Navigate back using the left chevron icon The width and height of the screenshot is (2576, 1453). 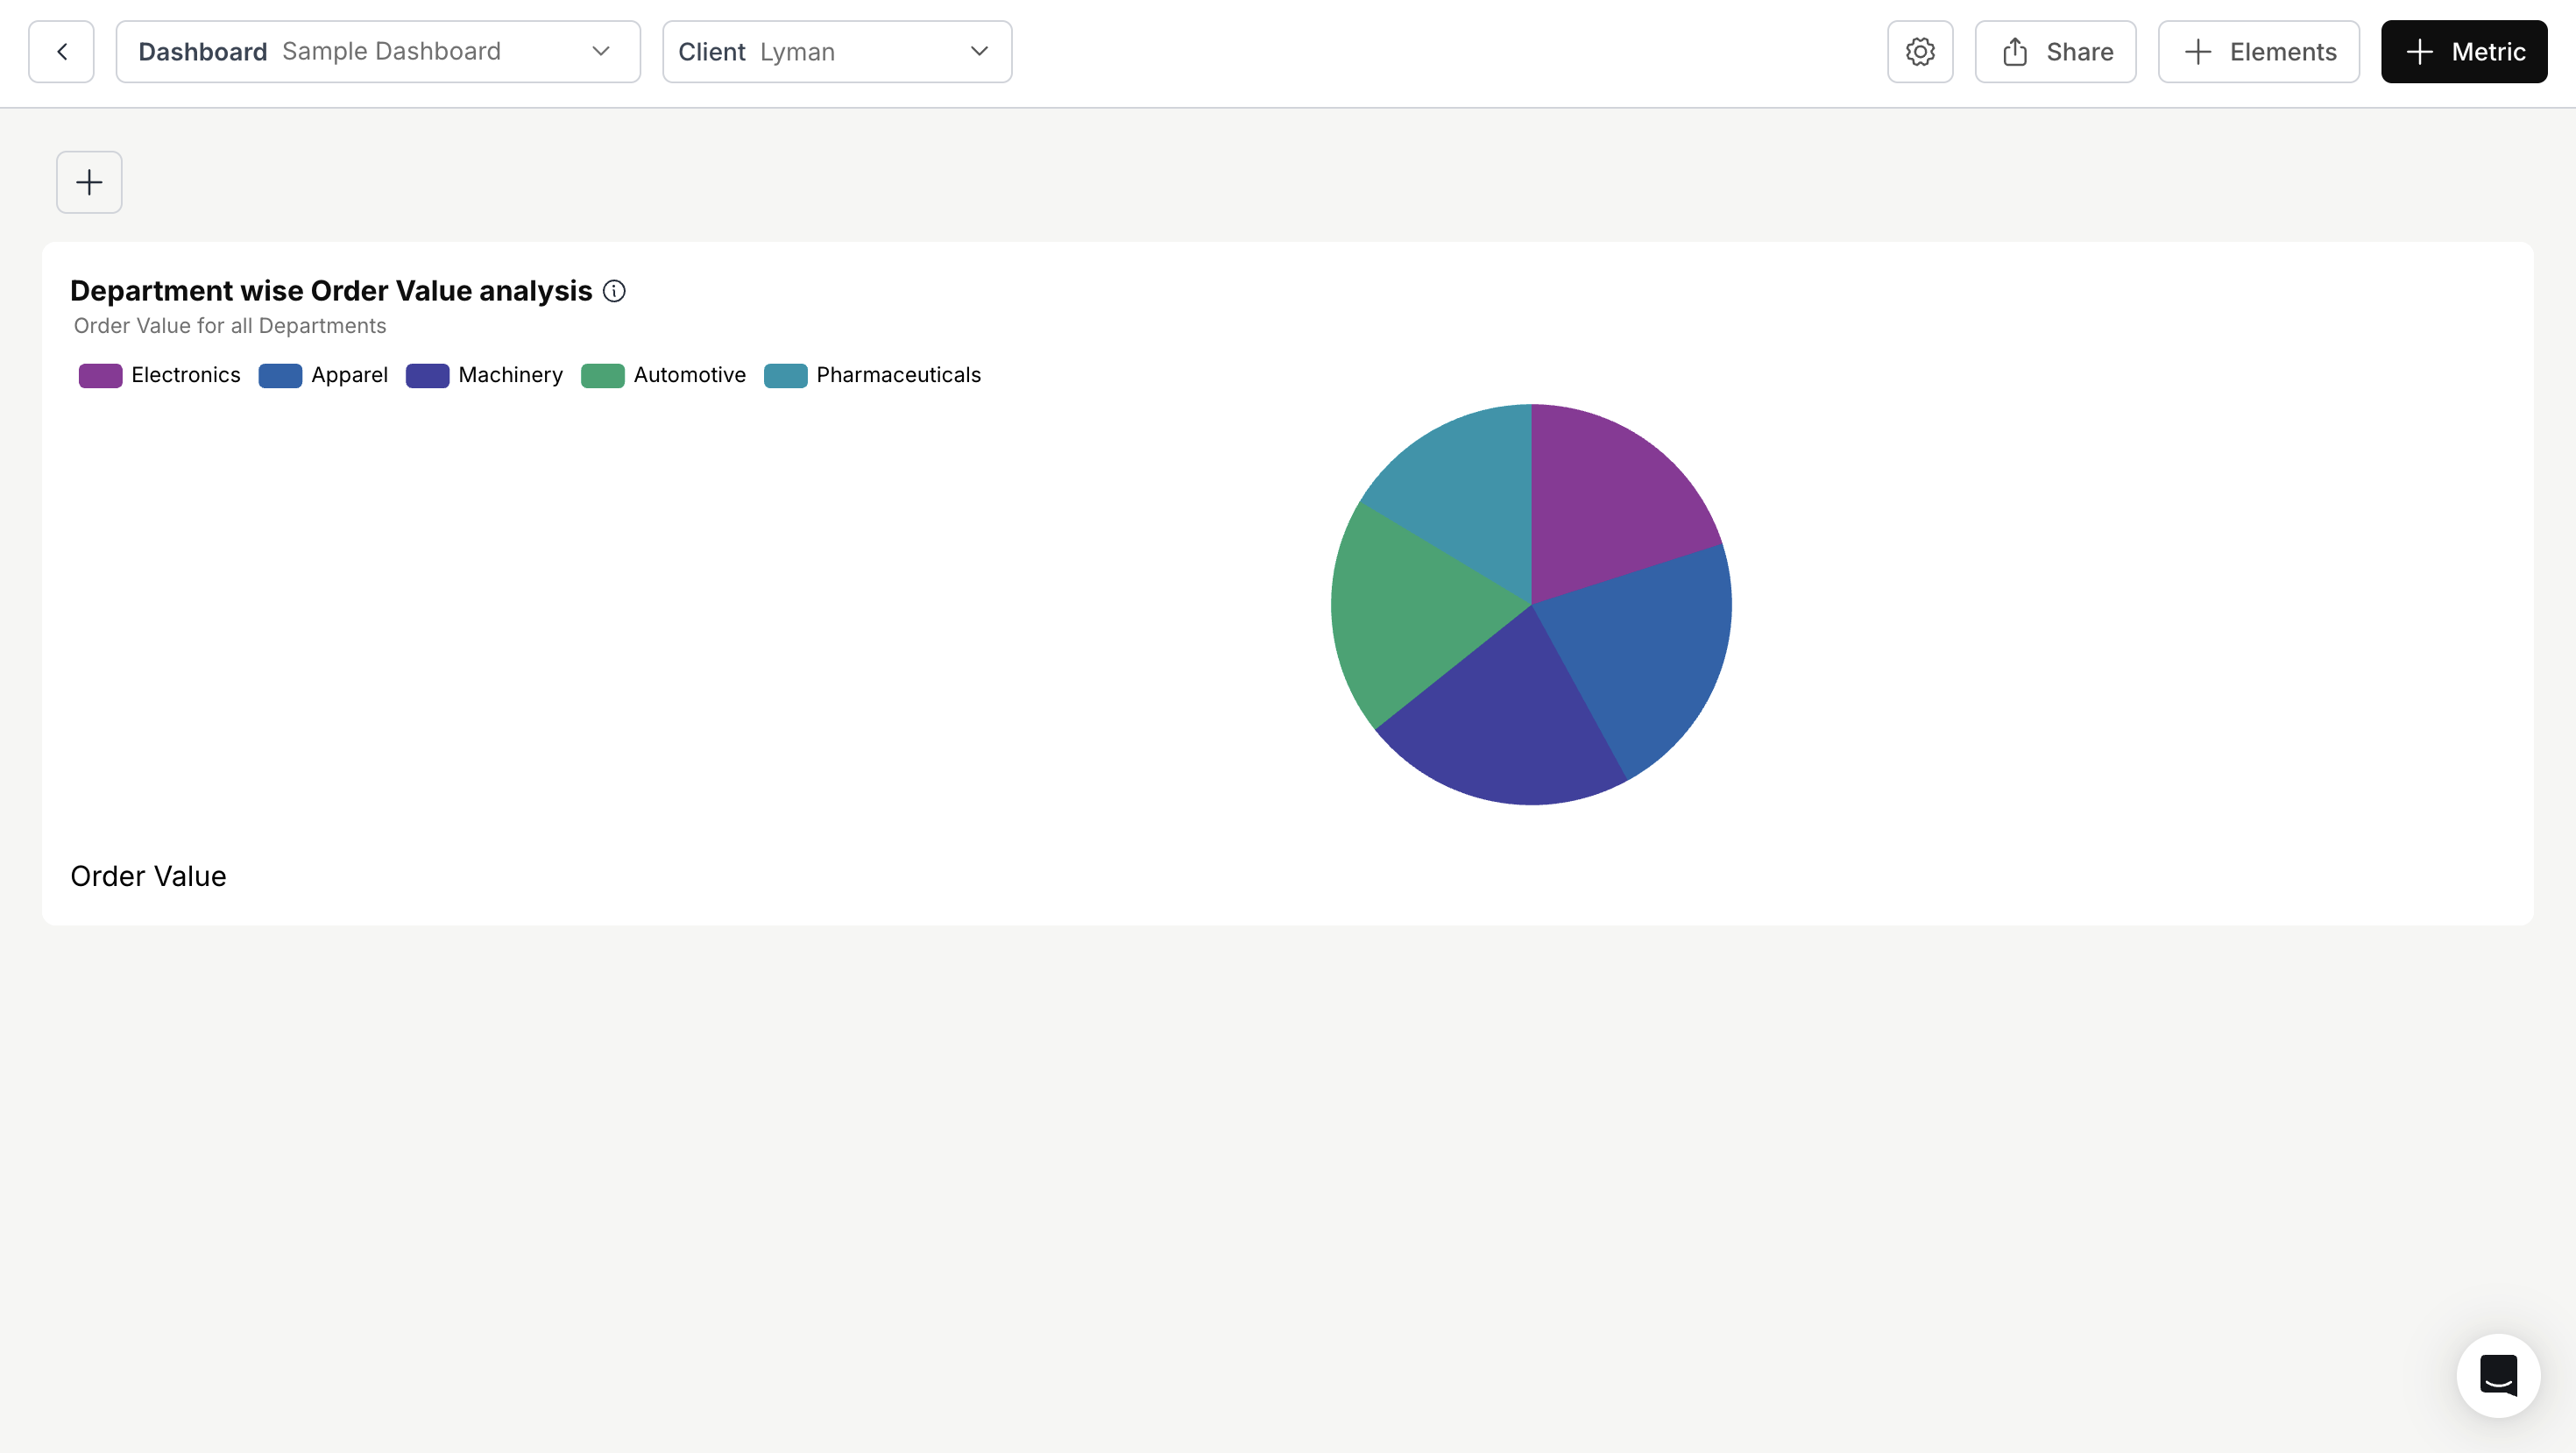[x=61, y=51]
